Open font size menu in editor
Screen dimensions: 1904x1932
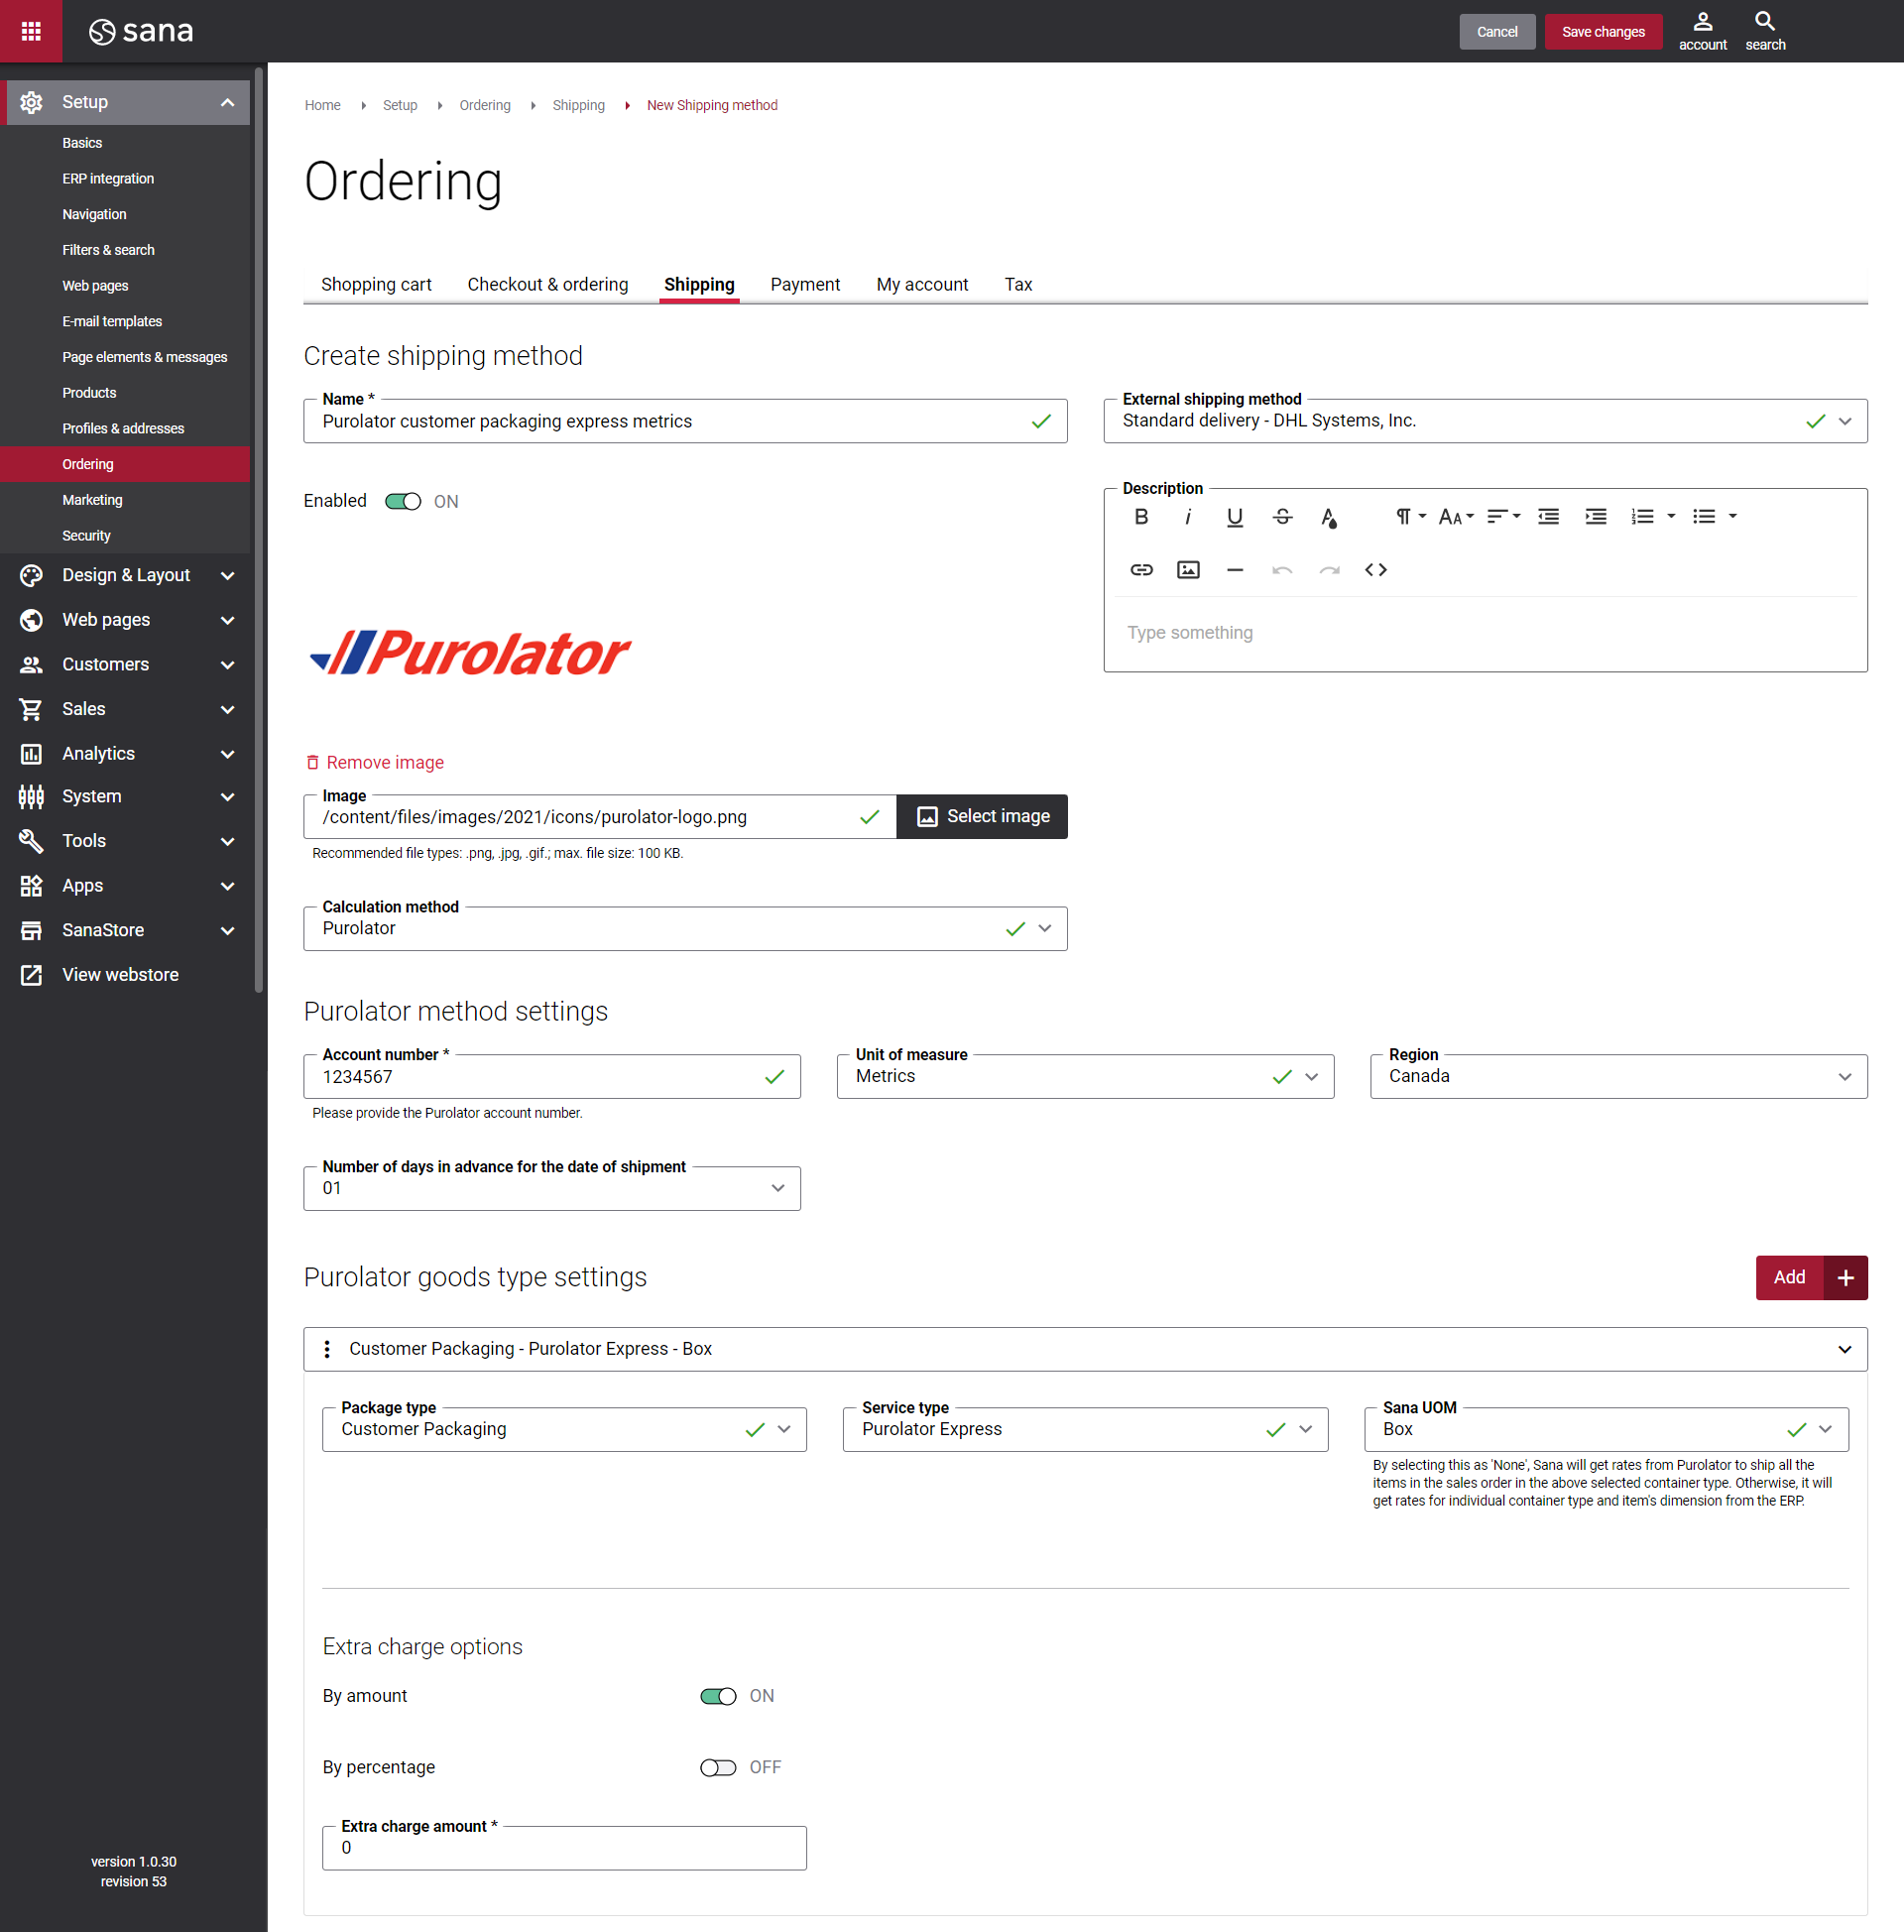[1456, 517]
